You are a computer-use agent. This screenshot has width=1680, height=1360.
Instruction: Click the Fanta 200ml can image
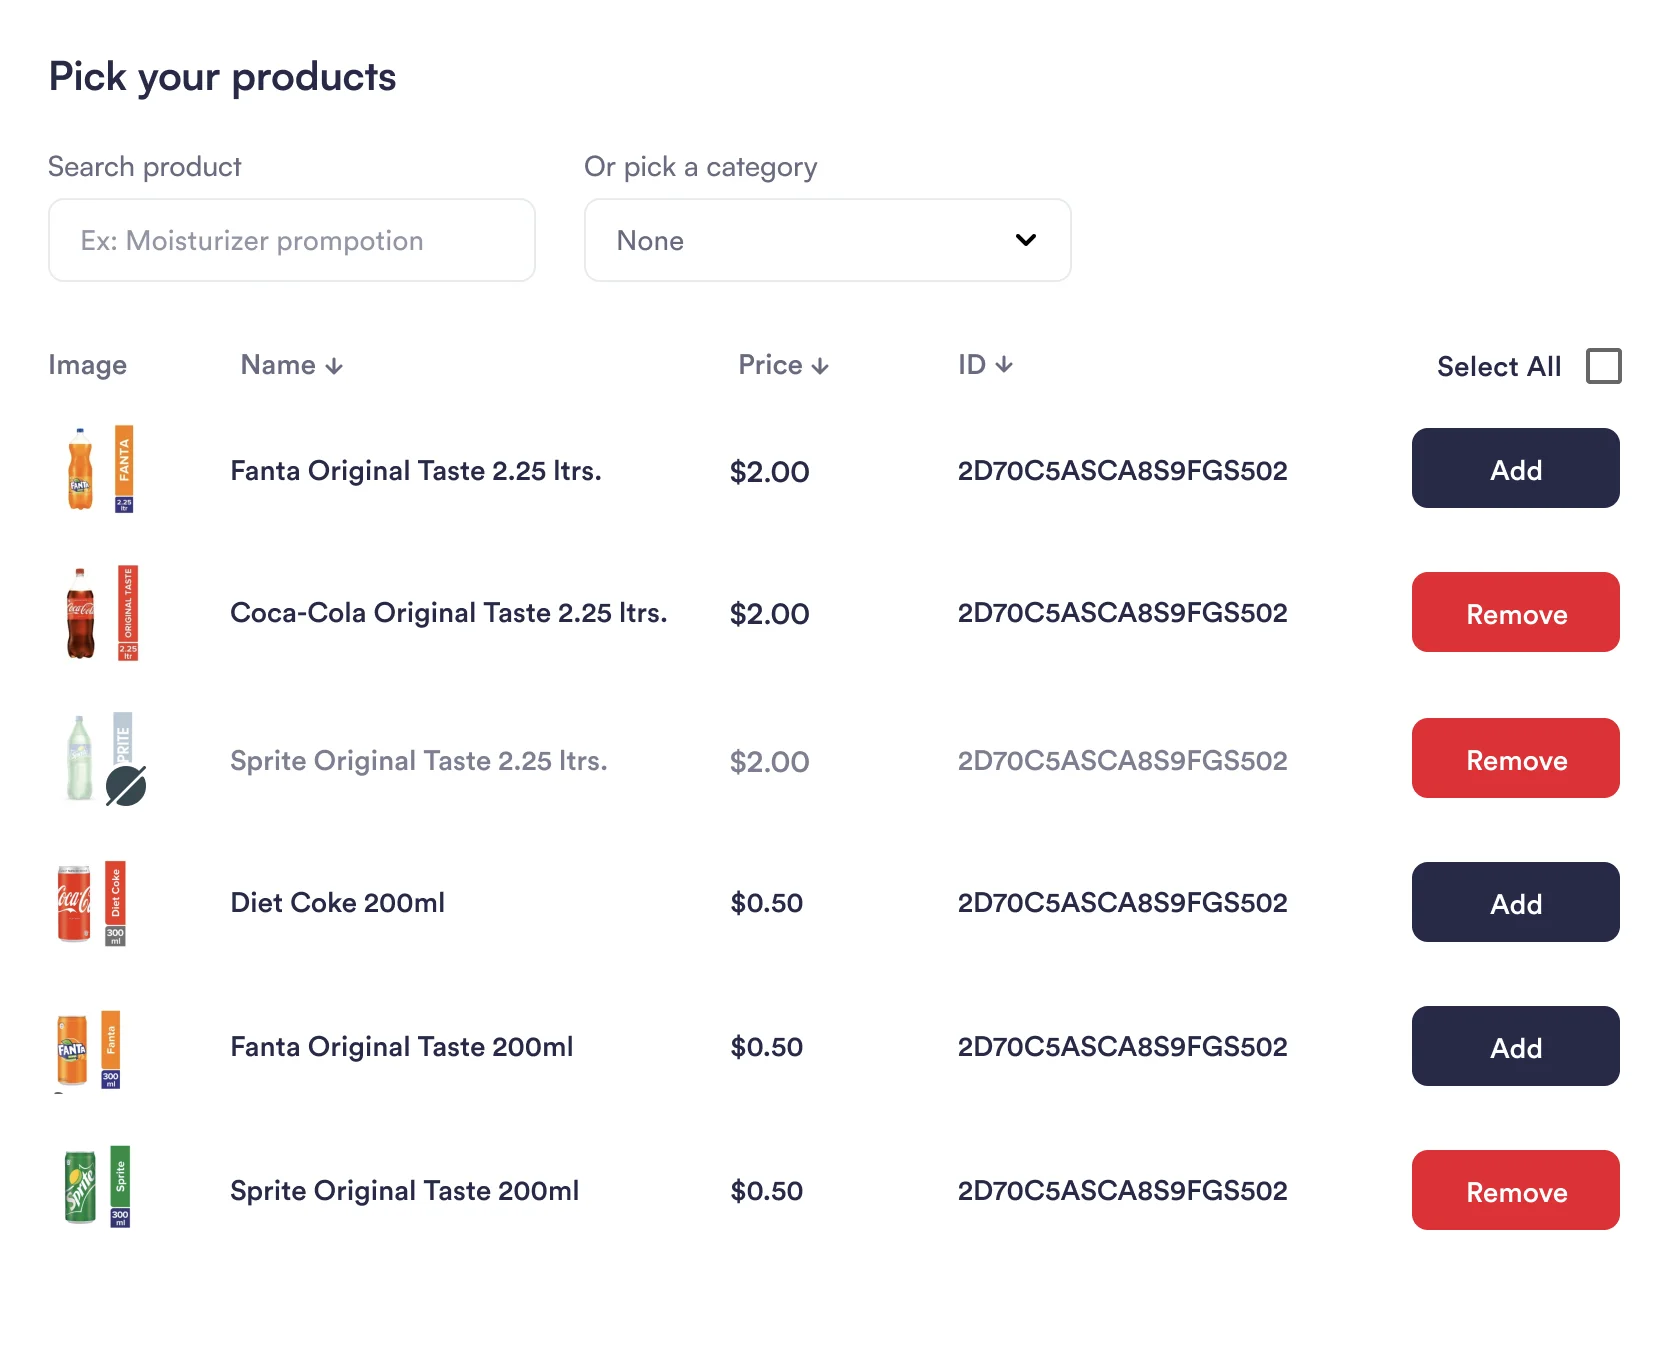pyautogui.click(x=88, y=1049)
